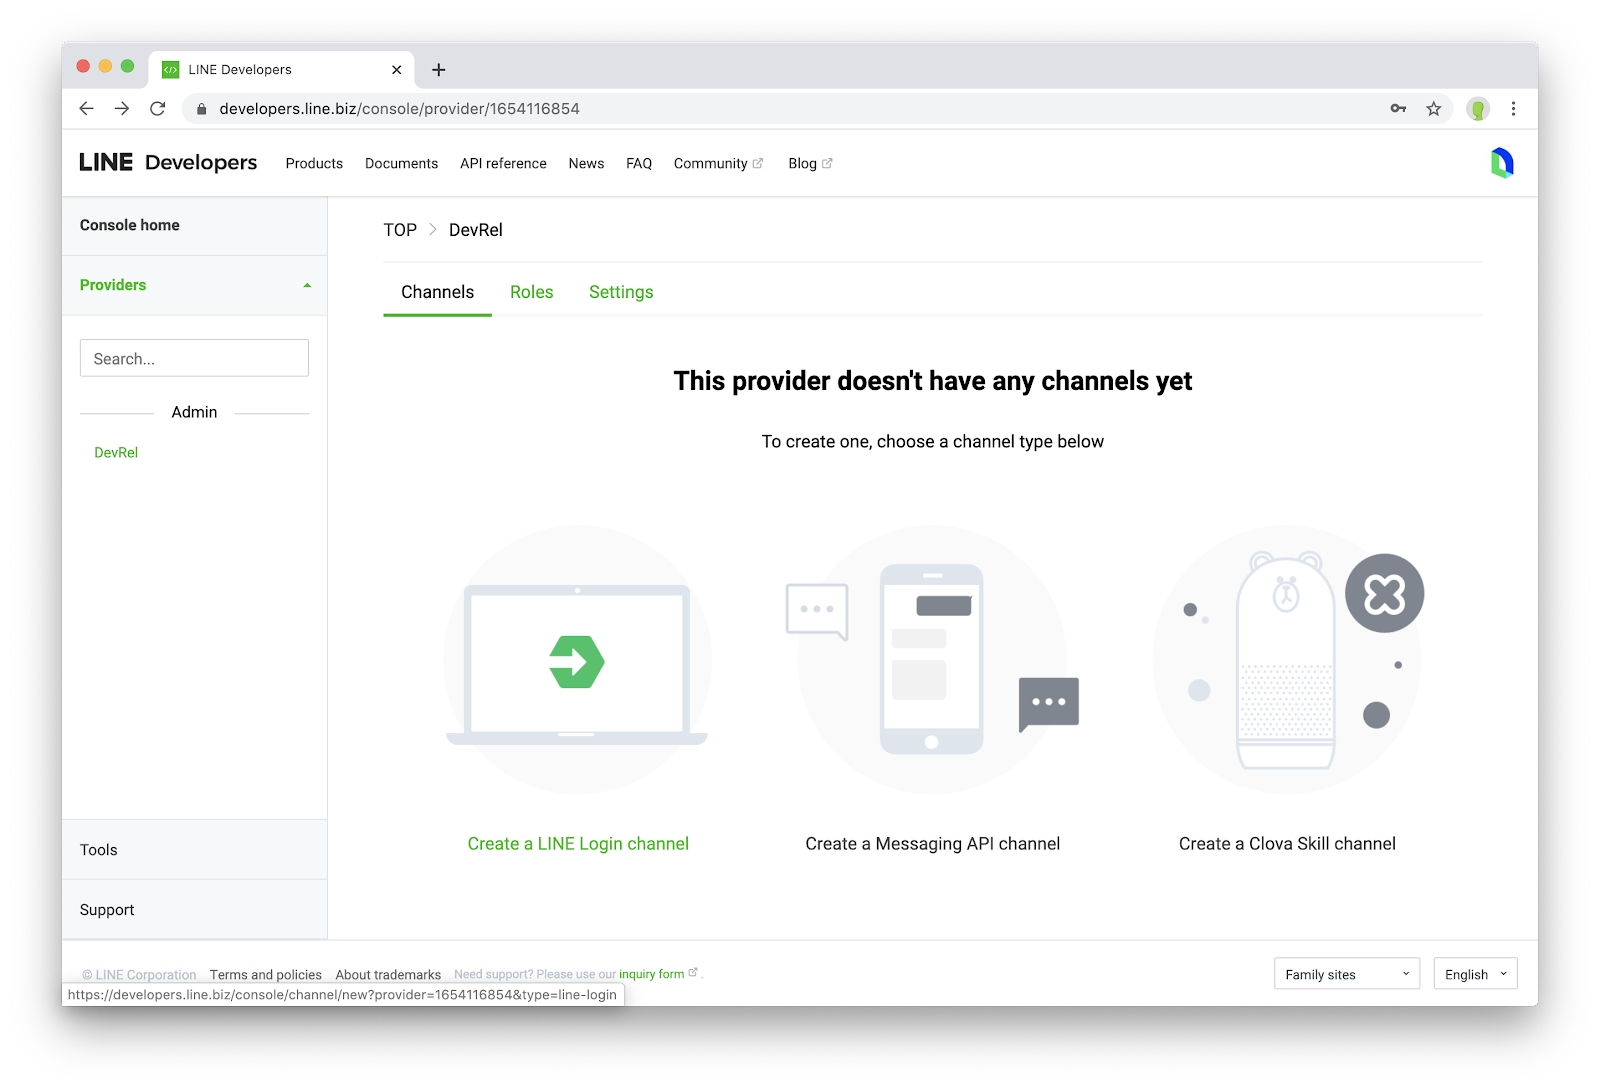This screenshot has height=1088, width=1600.
Task: Switch to the Settings tab
Action: pos(621,292)
